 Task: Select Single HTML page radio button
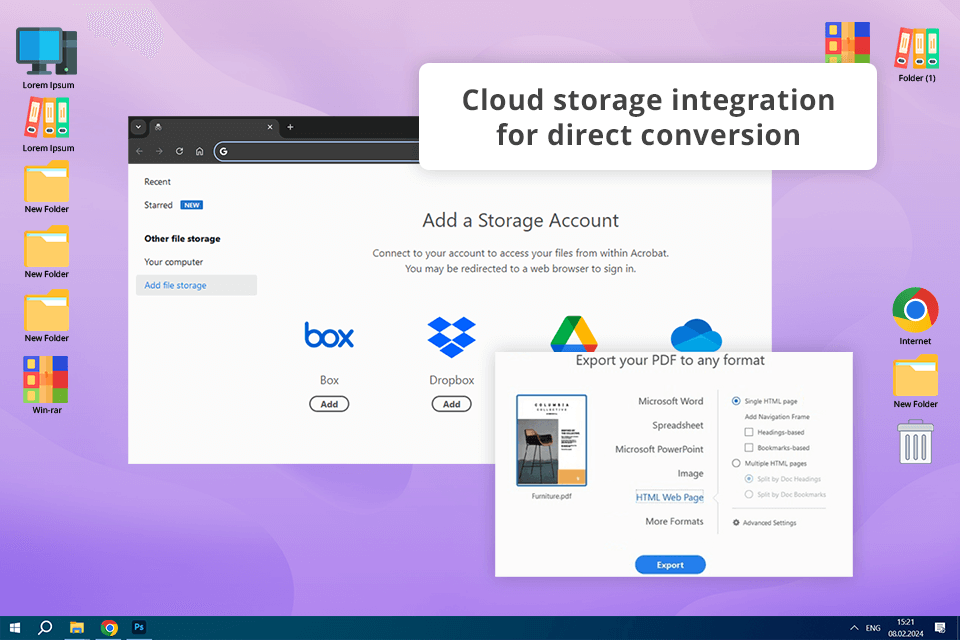click(x=736, y=401)
